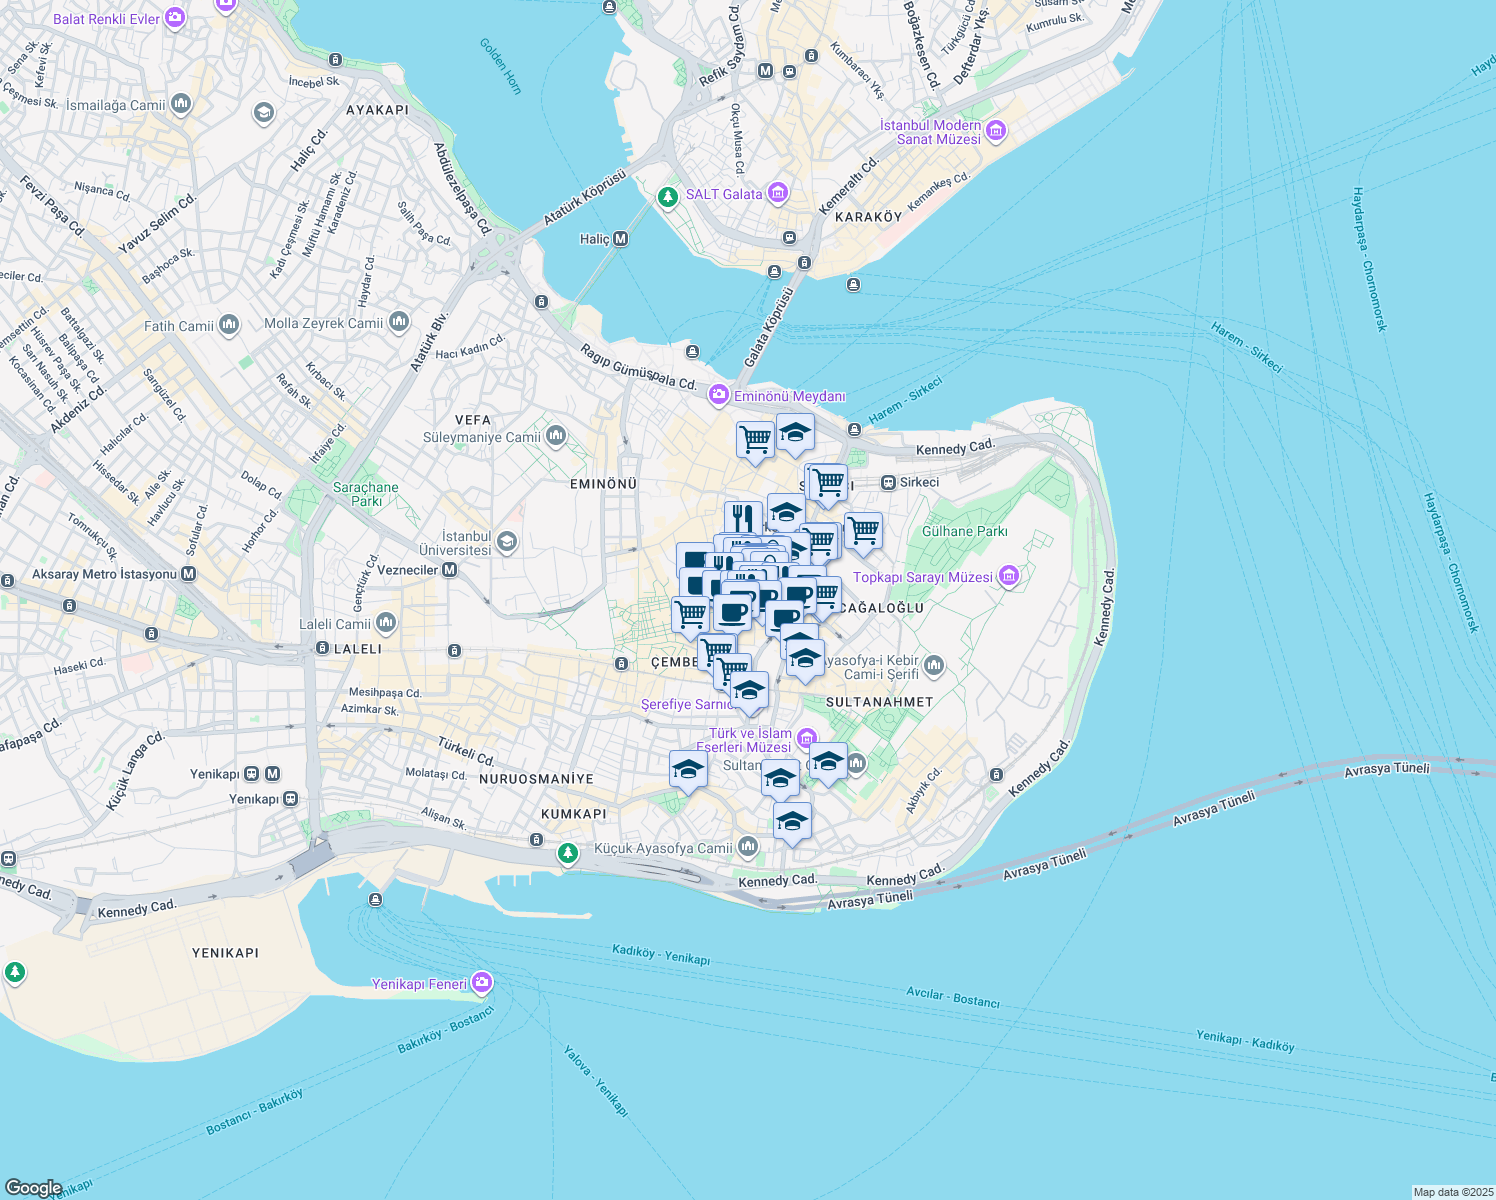This screenshot has width=1496, height=1200.
Task: Select the Fatih Camii landmark icon
Action: pyautogui.click(x=229, y=325)
